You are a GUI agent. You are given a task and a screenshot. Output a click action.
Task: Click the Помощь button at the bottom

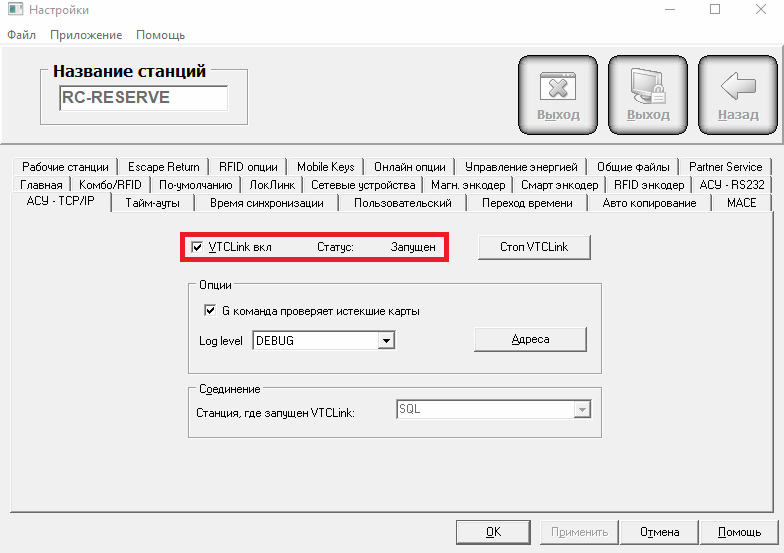point(739,532)
